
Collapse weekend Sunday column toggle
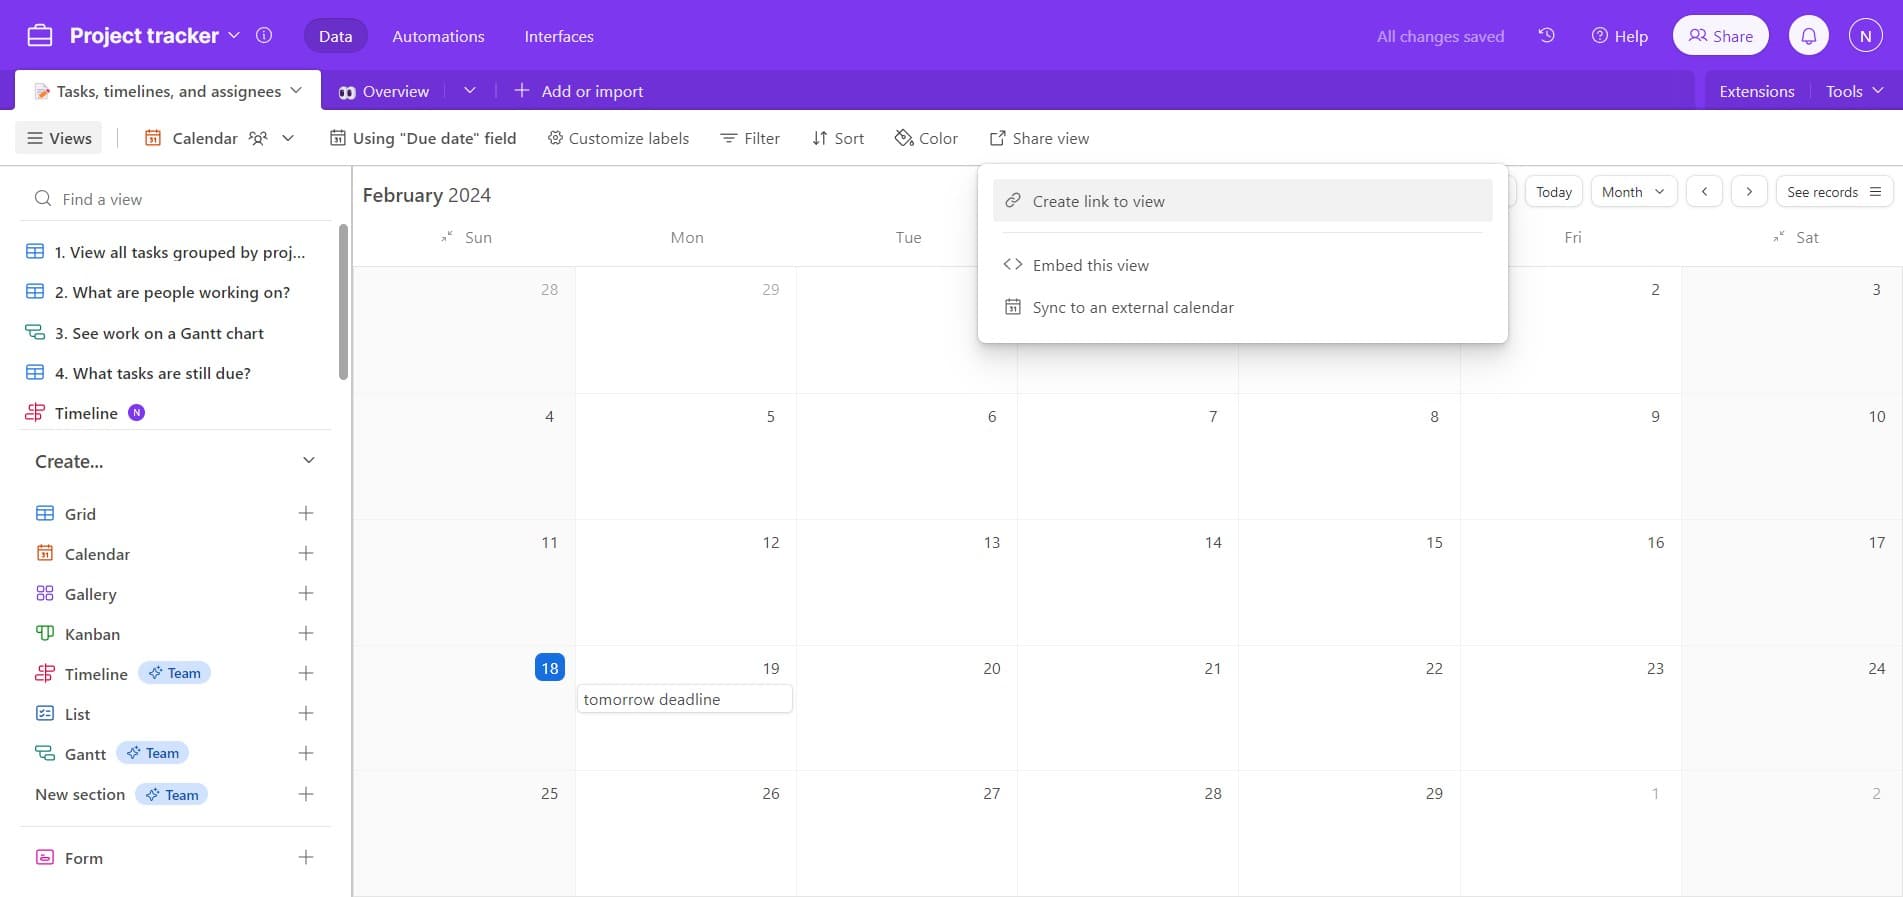447,237
